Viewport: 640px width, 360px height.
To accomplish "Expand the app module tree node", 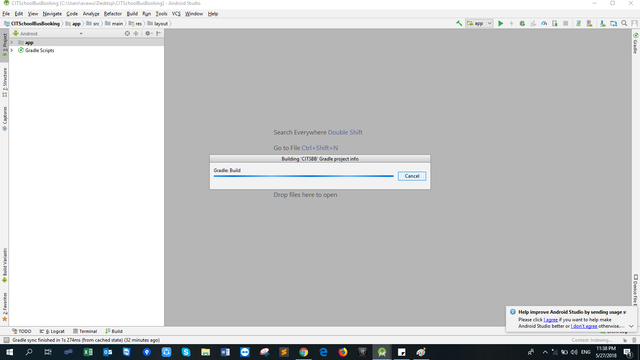I will [x=12, y=42].
